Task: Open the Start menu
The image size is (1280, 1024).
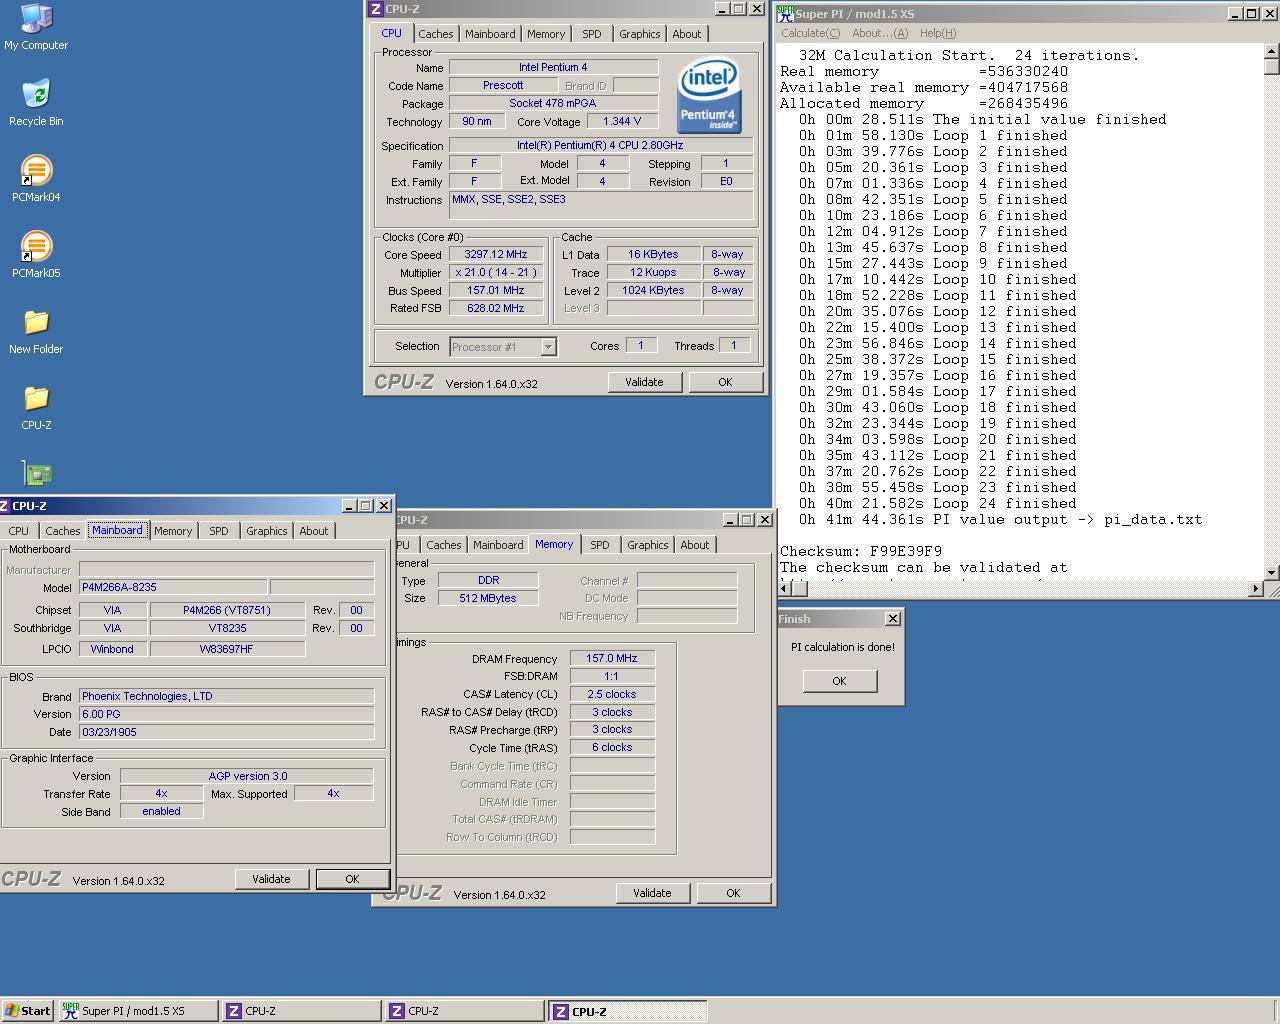Action: pos(27,1011)
